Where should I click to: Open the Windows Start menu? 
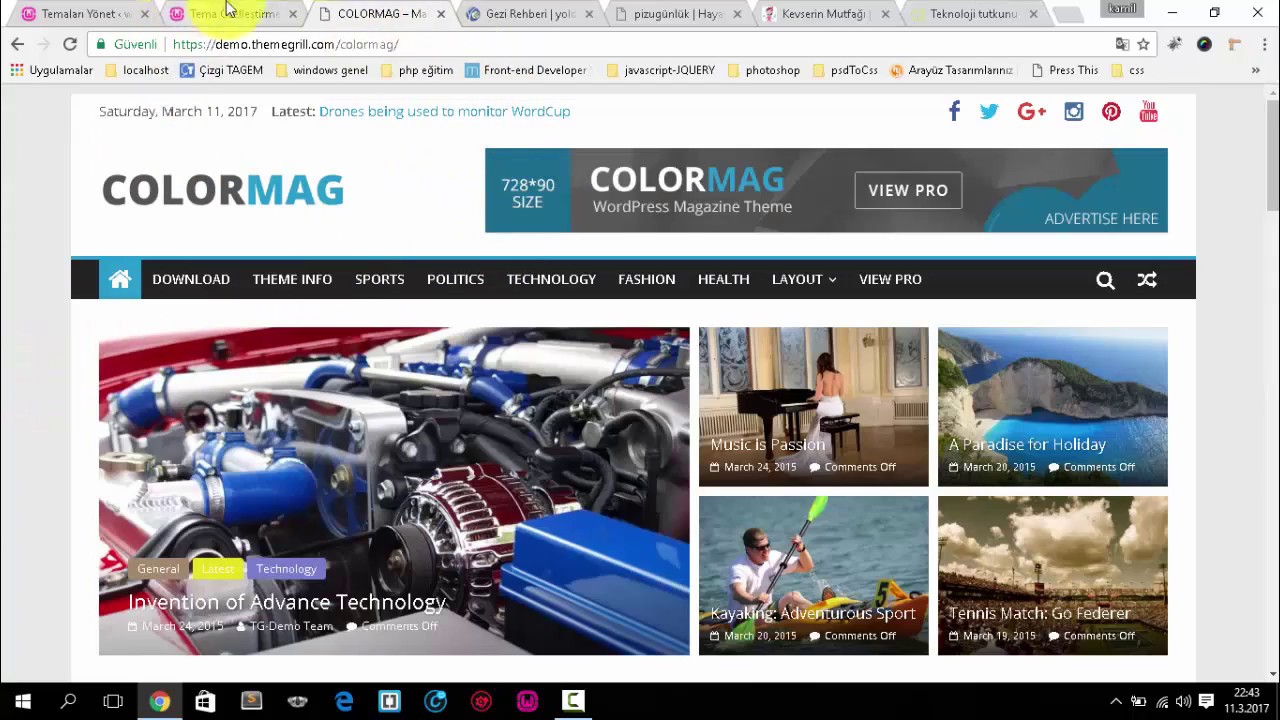click(x=22, y=701)
